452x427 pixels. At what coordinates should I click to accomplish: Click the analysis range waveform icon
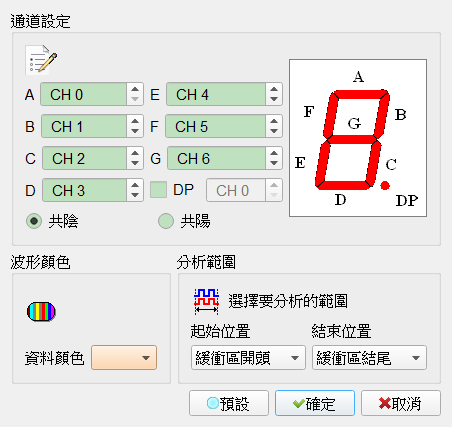(207, 302)
